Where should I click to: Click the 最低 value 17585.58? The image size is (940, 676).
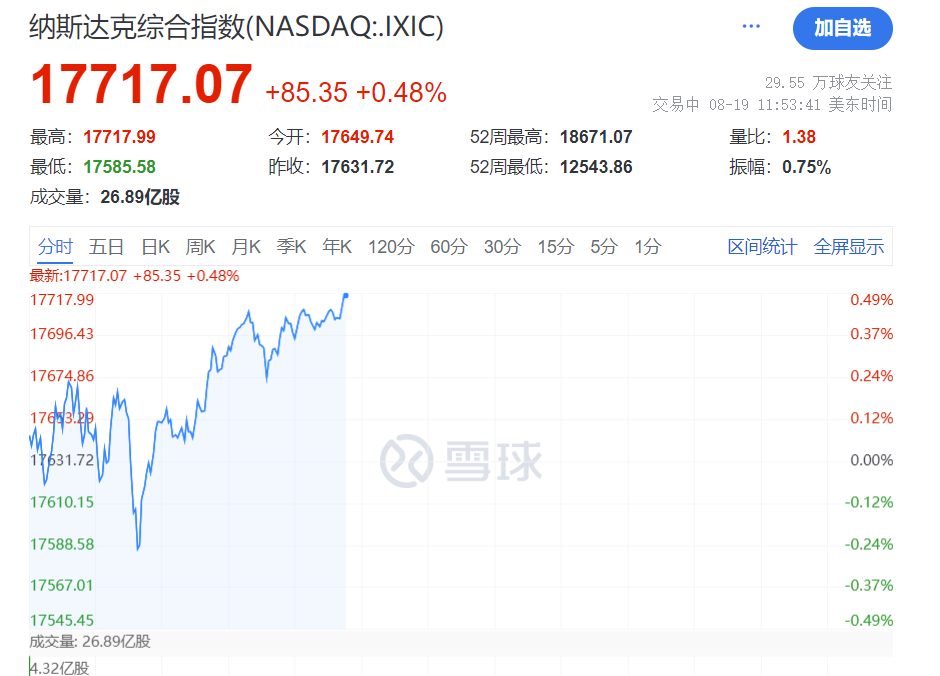tap(119, 167)
